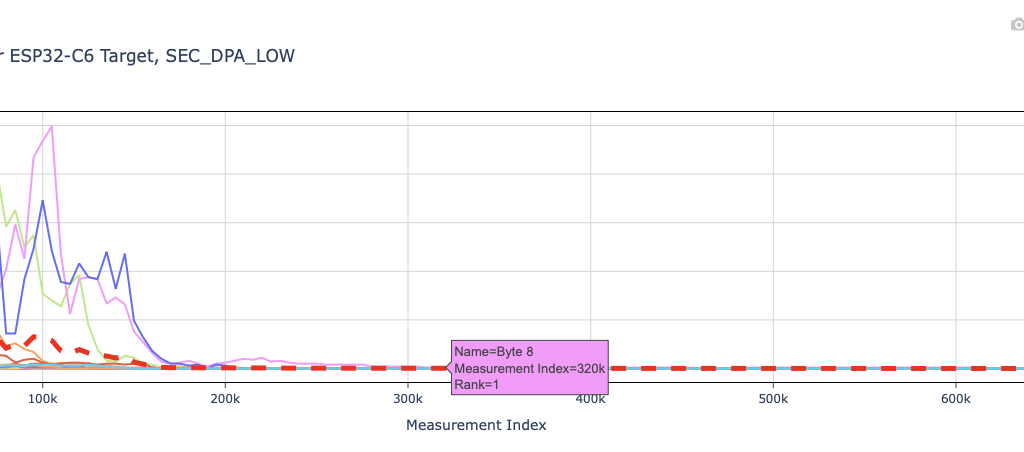
Task: Click the 500k x-axis tick label
Action: tap(773, 398)
